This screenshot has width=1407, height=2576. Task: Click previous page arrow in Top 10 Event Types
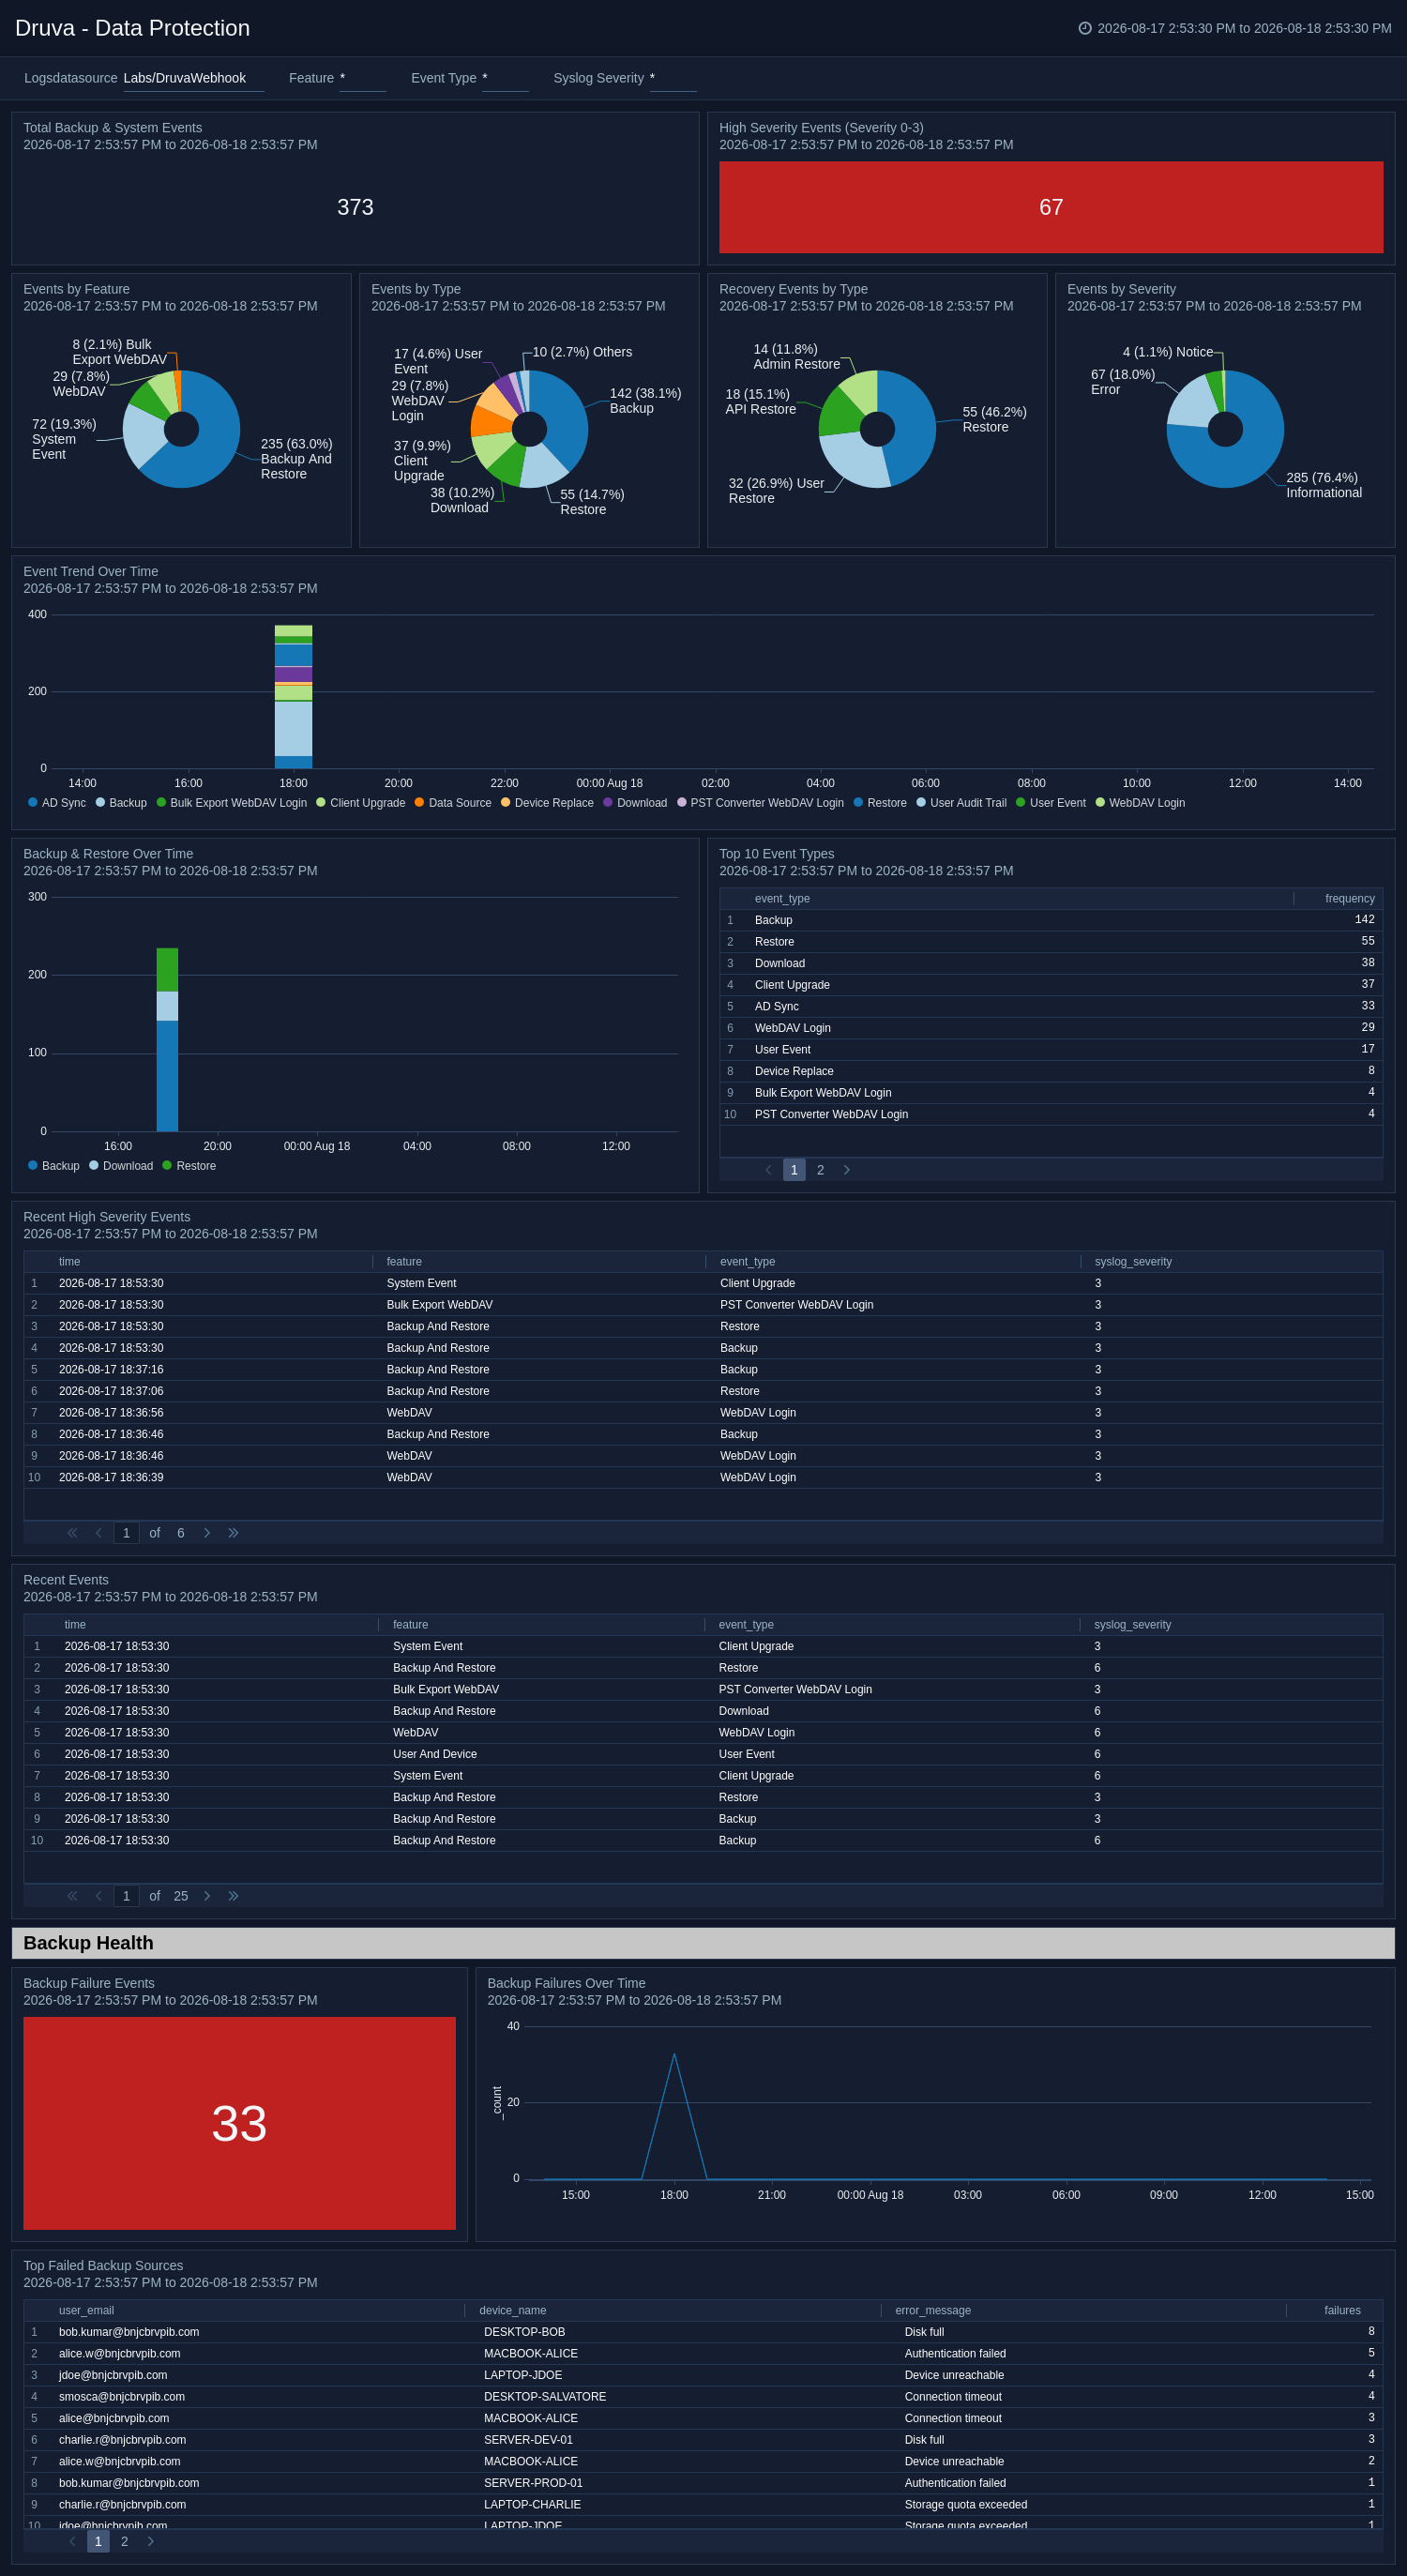point(768,1170)
